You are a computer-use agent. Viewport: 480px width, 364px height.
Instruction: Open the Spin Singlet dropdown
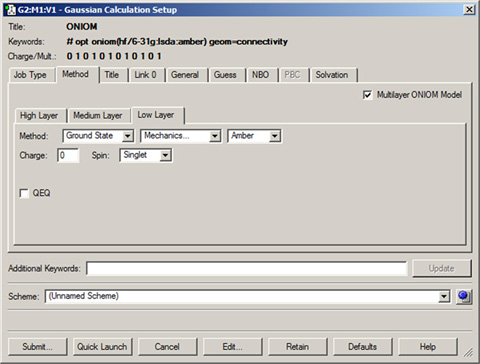[x=146, y=155]
